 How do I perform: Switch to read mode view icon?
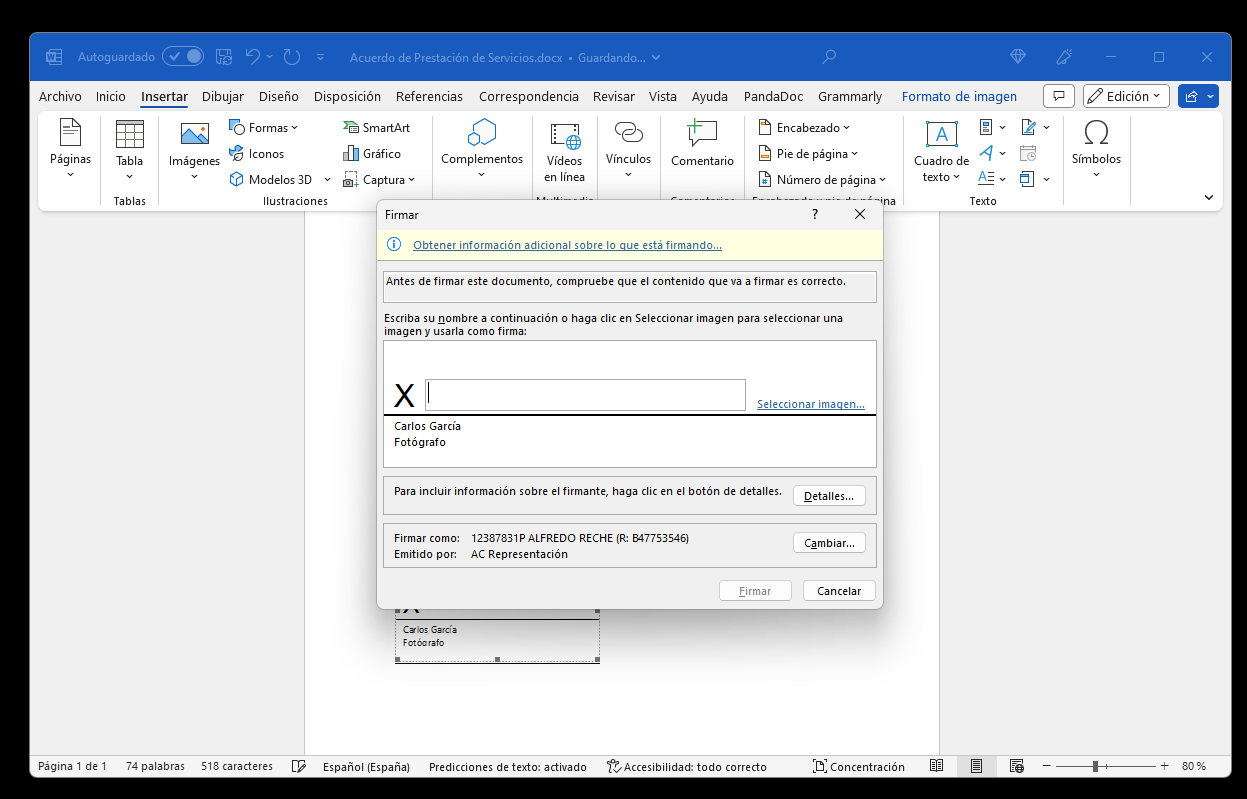(936, 767)
